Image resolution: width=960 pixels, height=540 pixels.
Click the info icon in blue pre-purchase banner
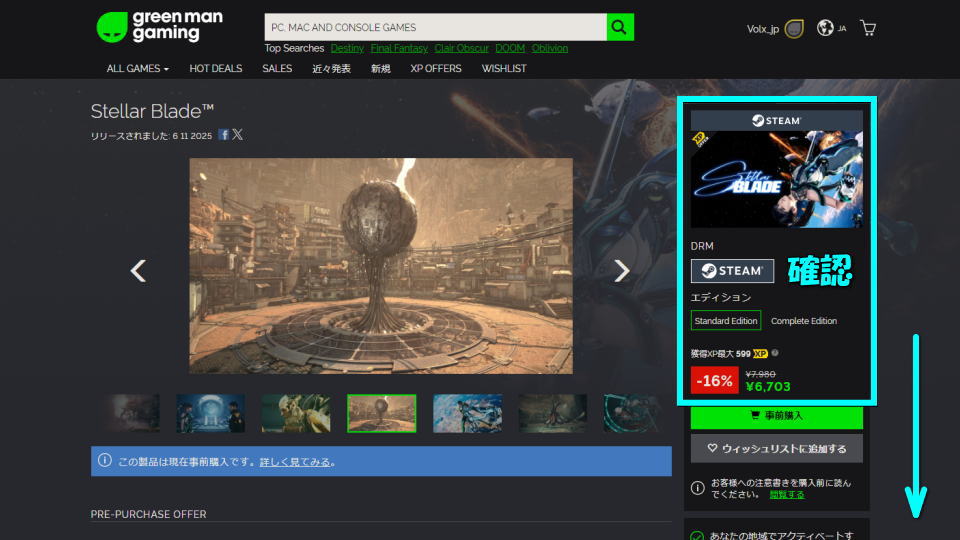[105, 460]
